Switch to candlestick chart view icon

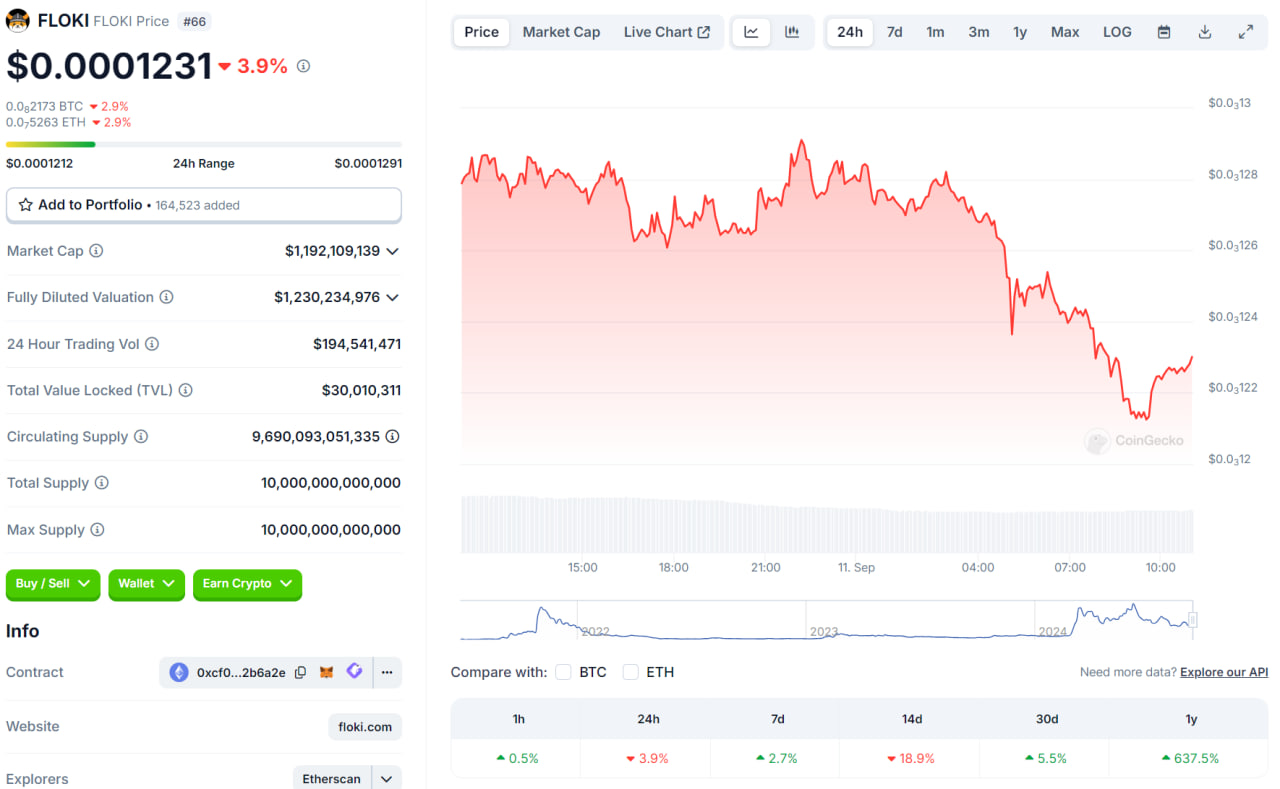(792, 32)
